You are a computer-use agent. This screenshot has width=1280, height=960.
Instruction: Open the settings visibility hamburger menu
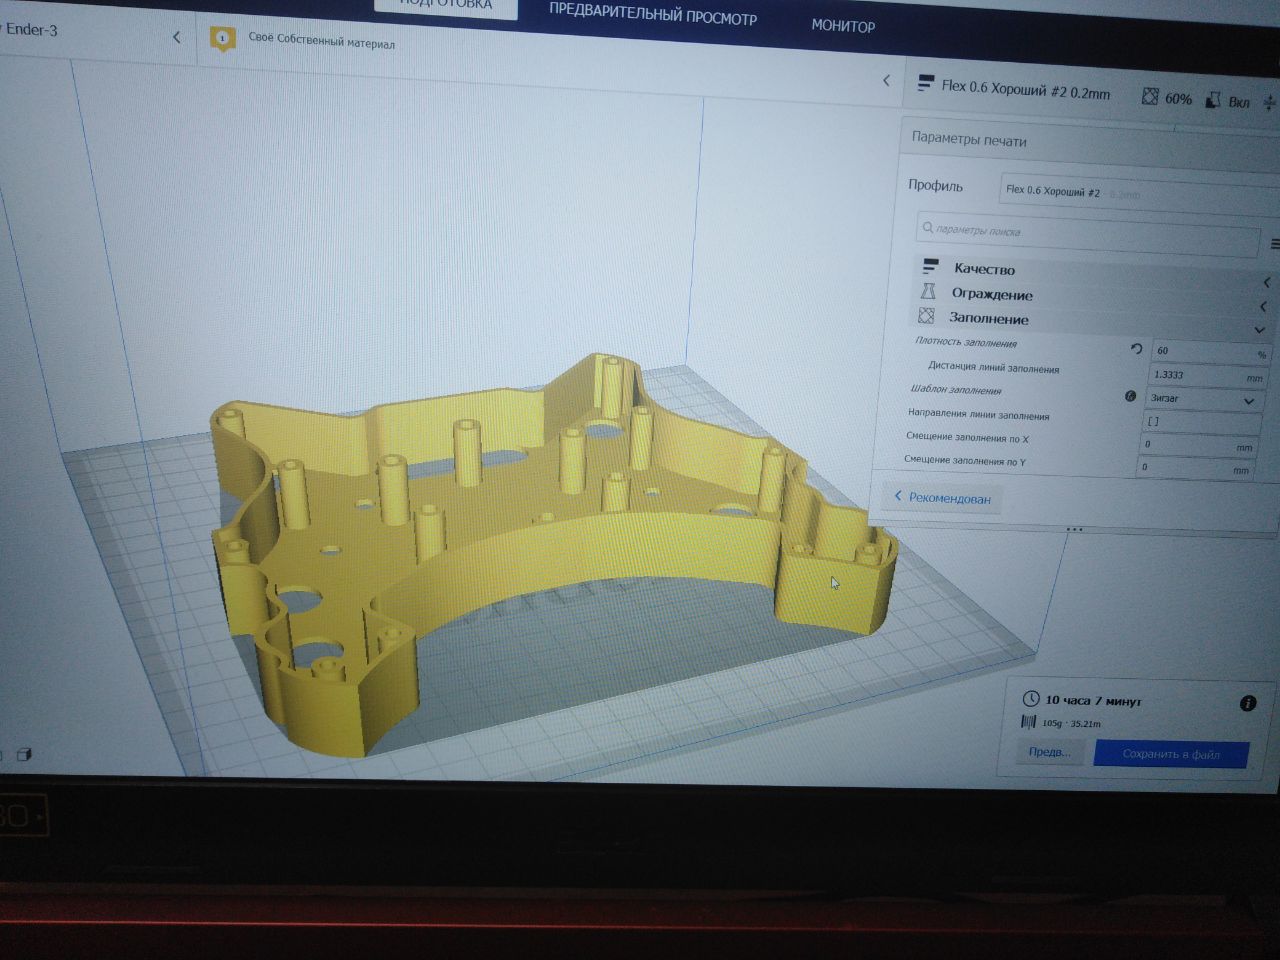[1274, 244]
